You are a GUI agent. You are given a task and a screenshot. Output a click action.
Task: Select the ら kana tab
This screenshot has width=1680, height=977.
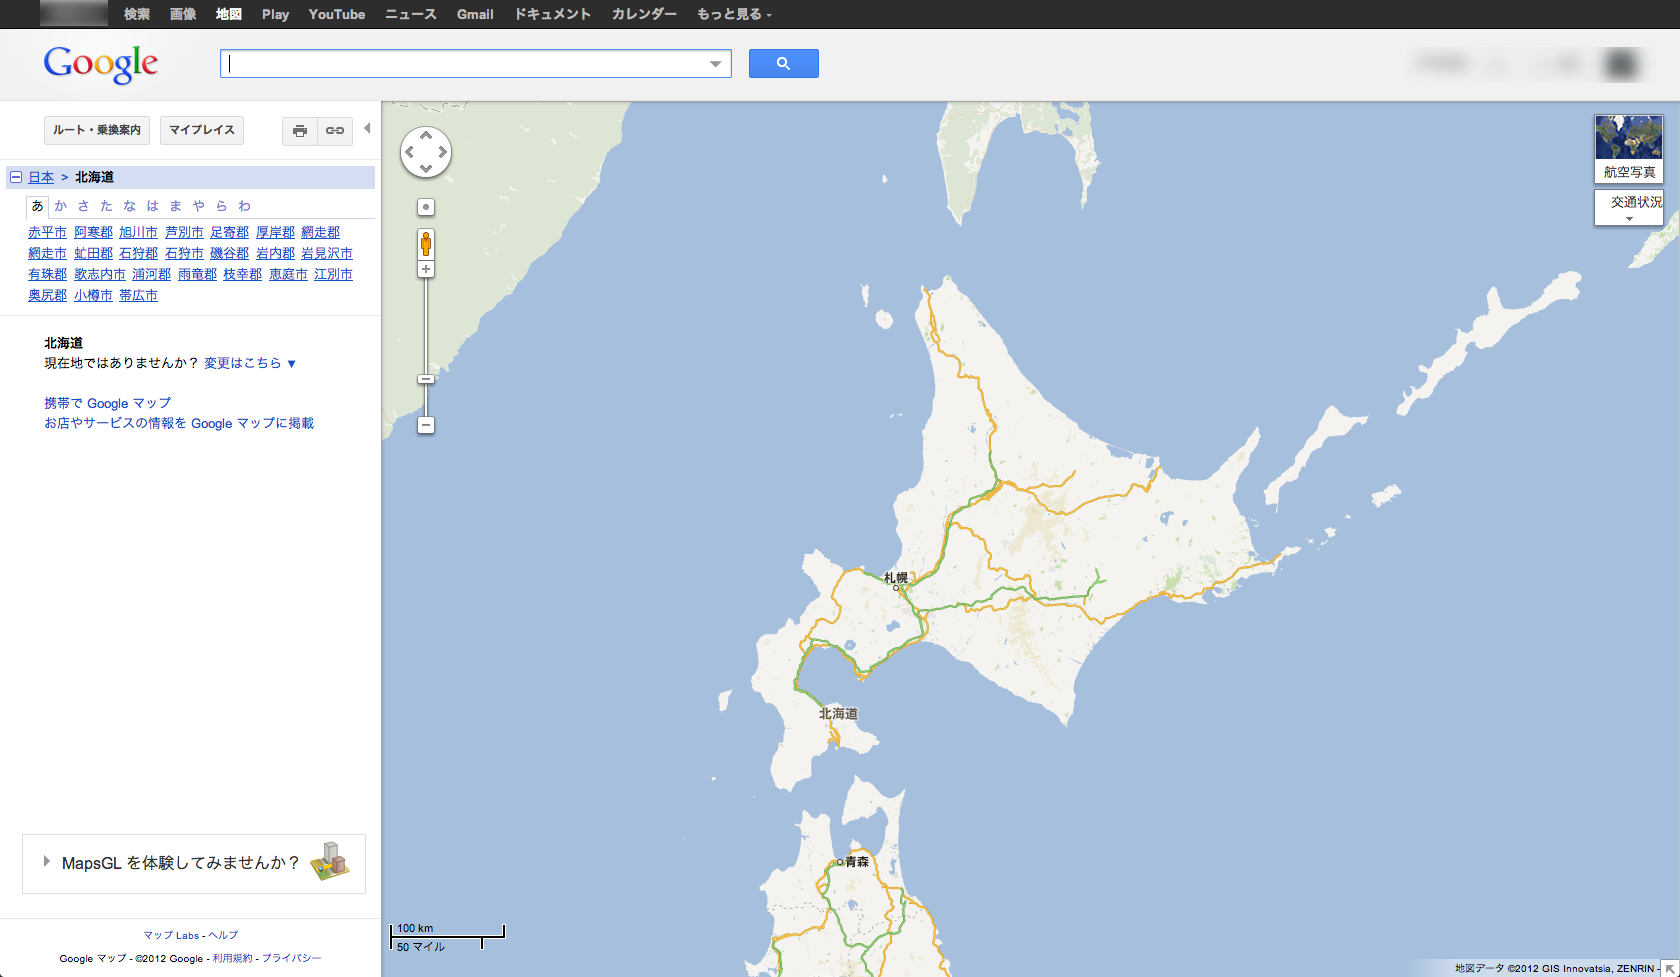221,206
